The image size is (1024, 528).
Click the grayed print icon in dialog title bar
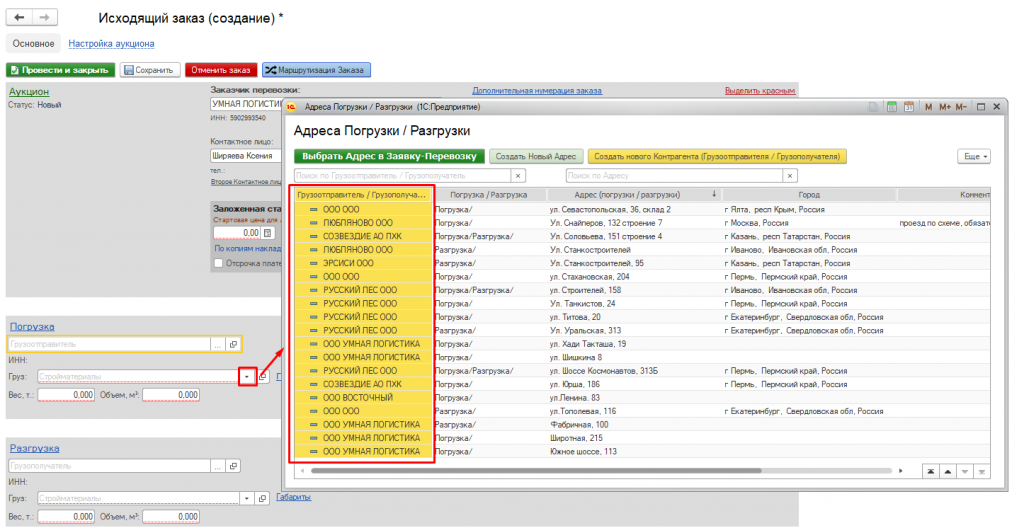coord(873,107)
